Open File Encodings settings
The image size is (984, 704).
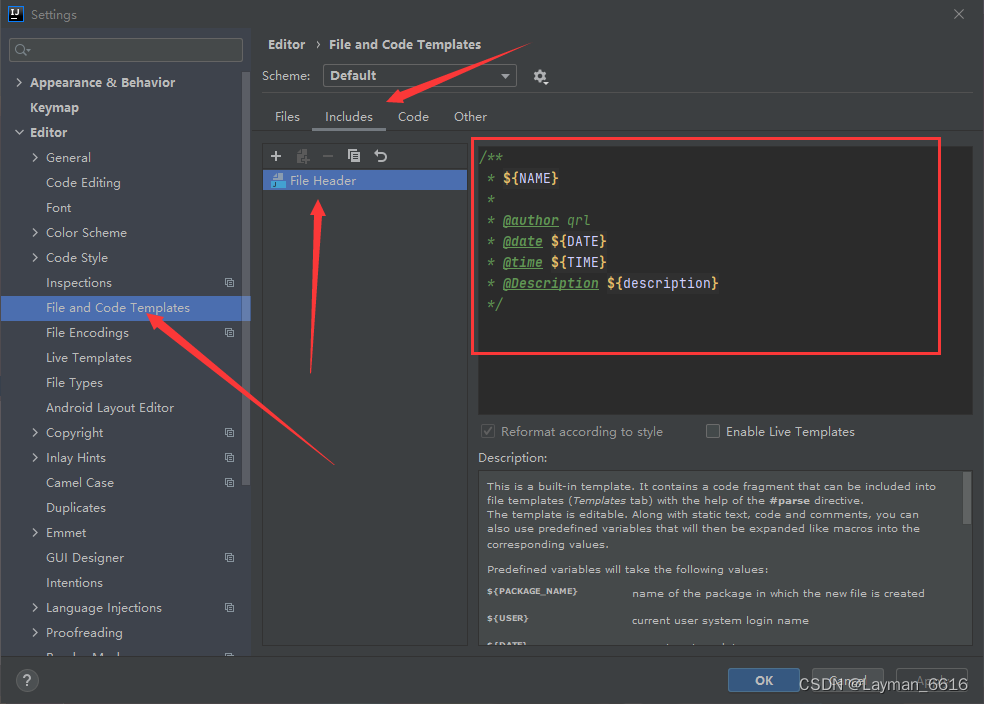[x=87, y=333]
